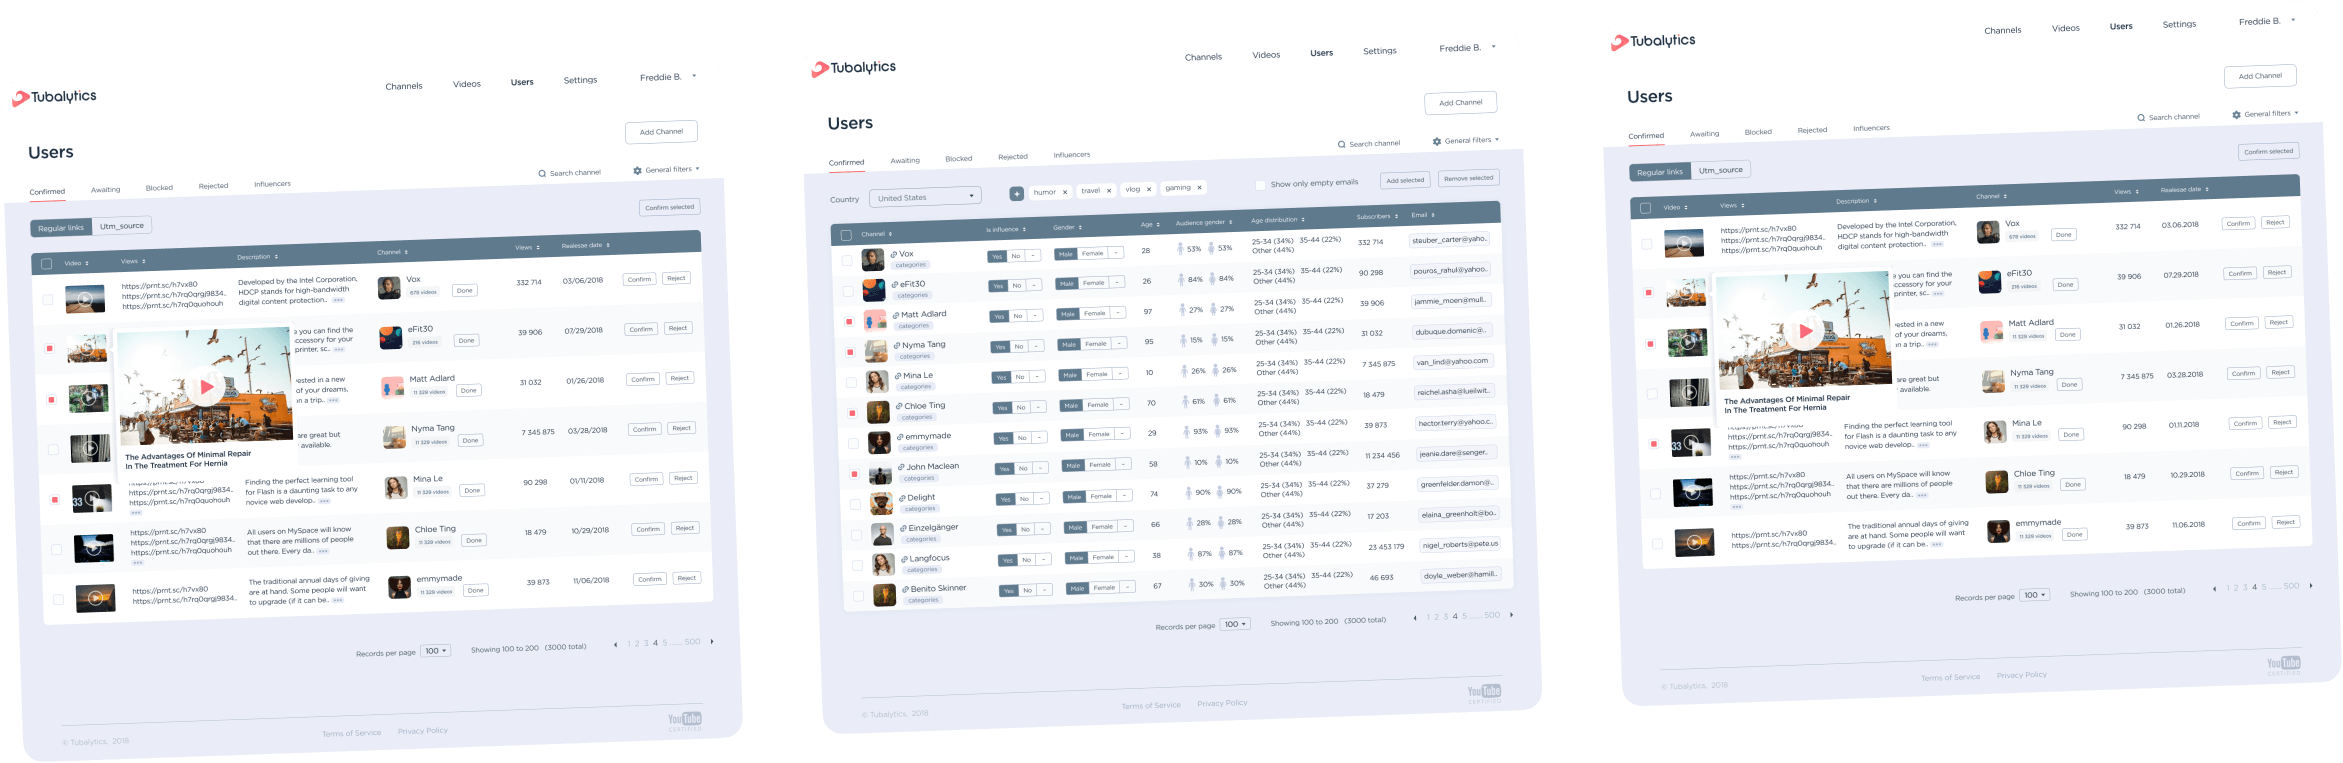
Task: Open Videos in the left screen nav
Action: click(467, 84)
